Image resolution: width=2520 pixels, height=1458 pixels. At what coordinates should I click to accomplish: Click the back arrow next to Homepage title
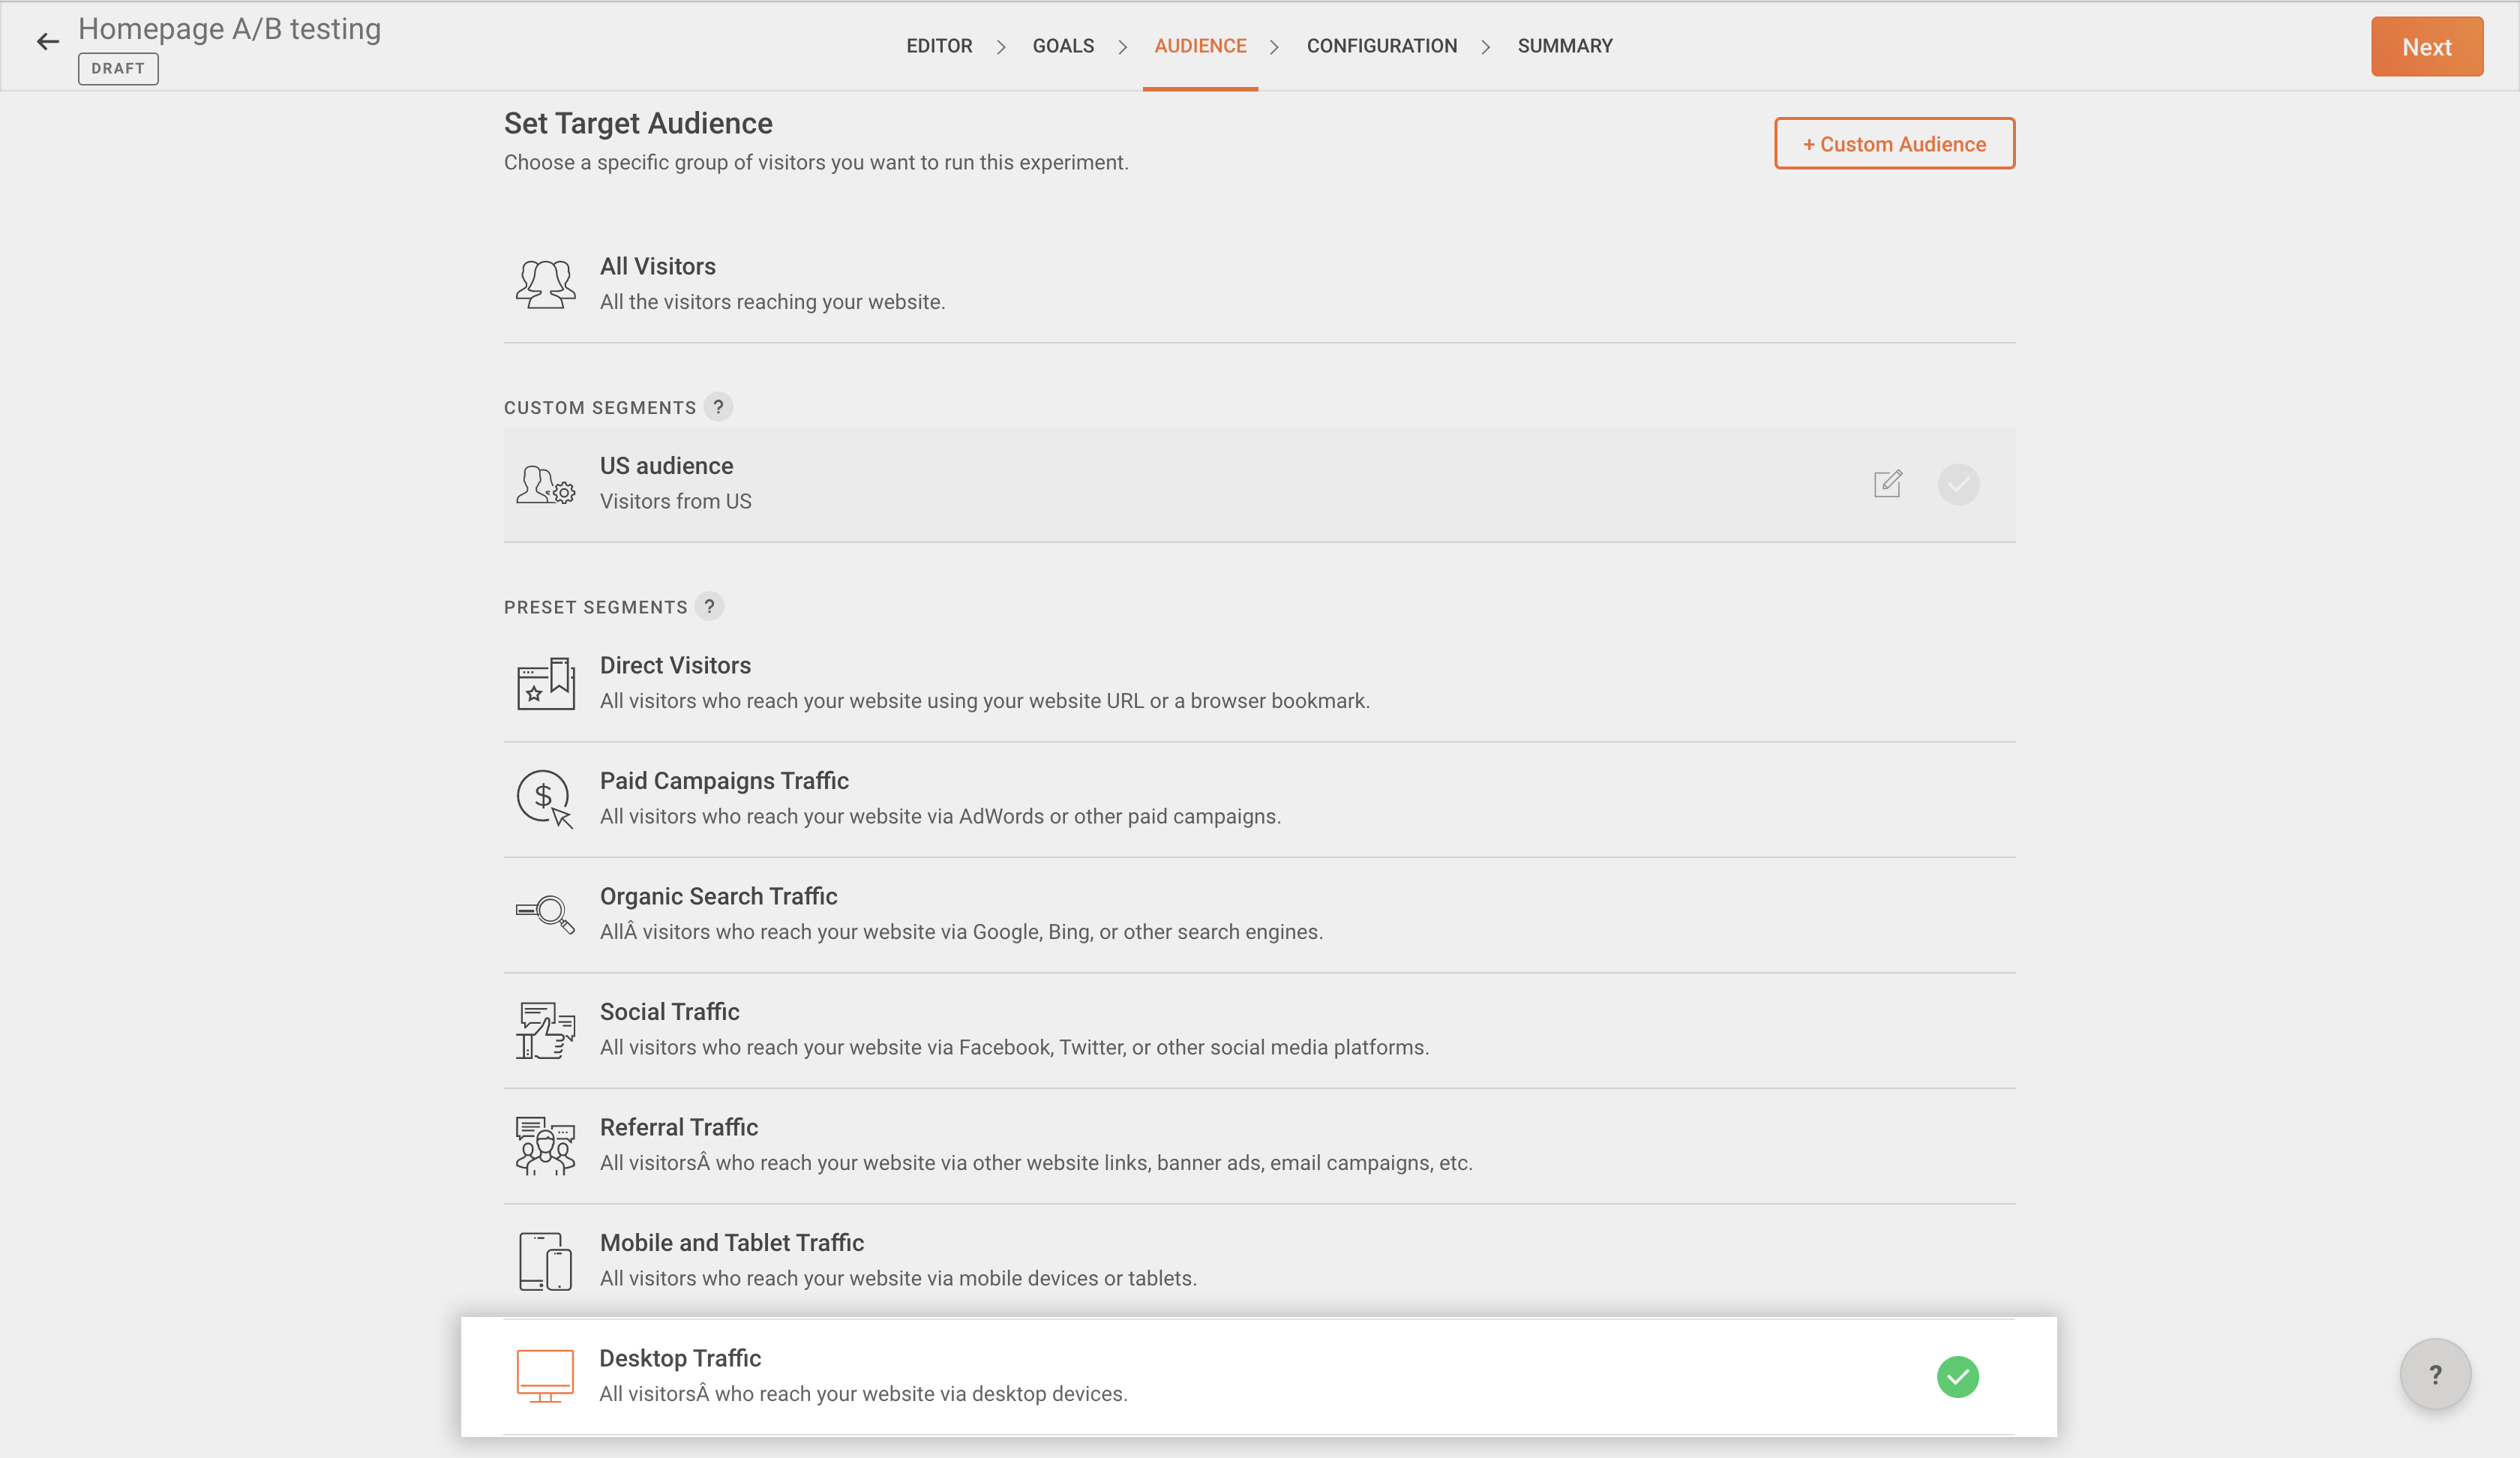pos(47,42)
